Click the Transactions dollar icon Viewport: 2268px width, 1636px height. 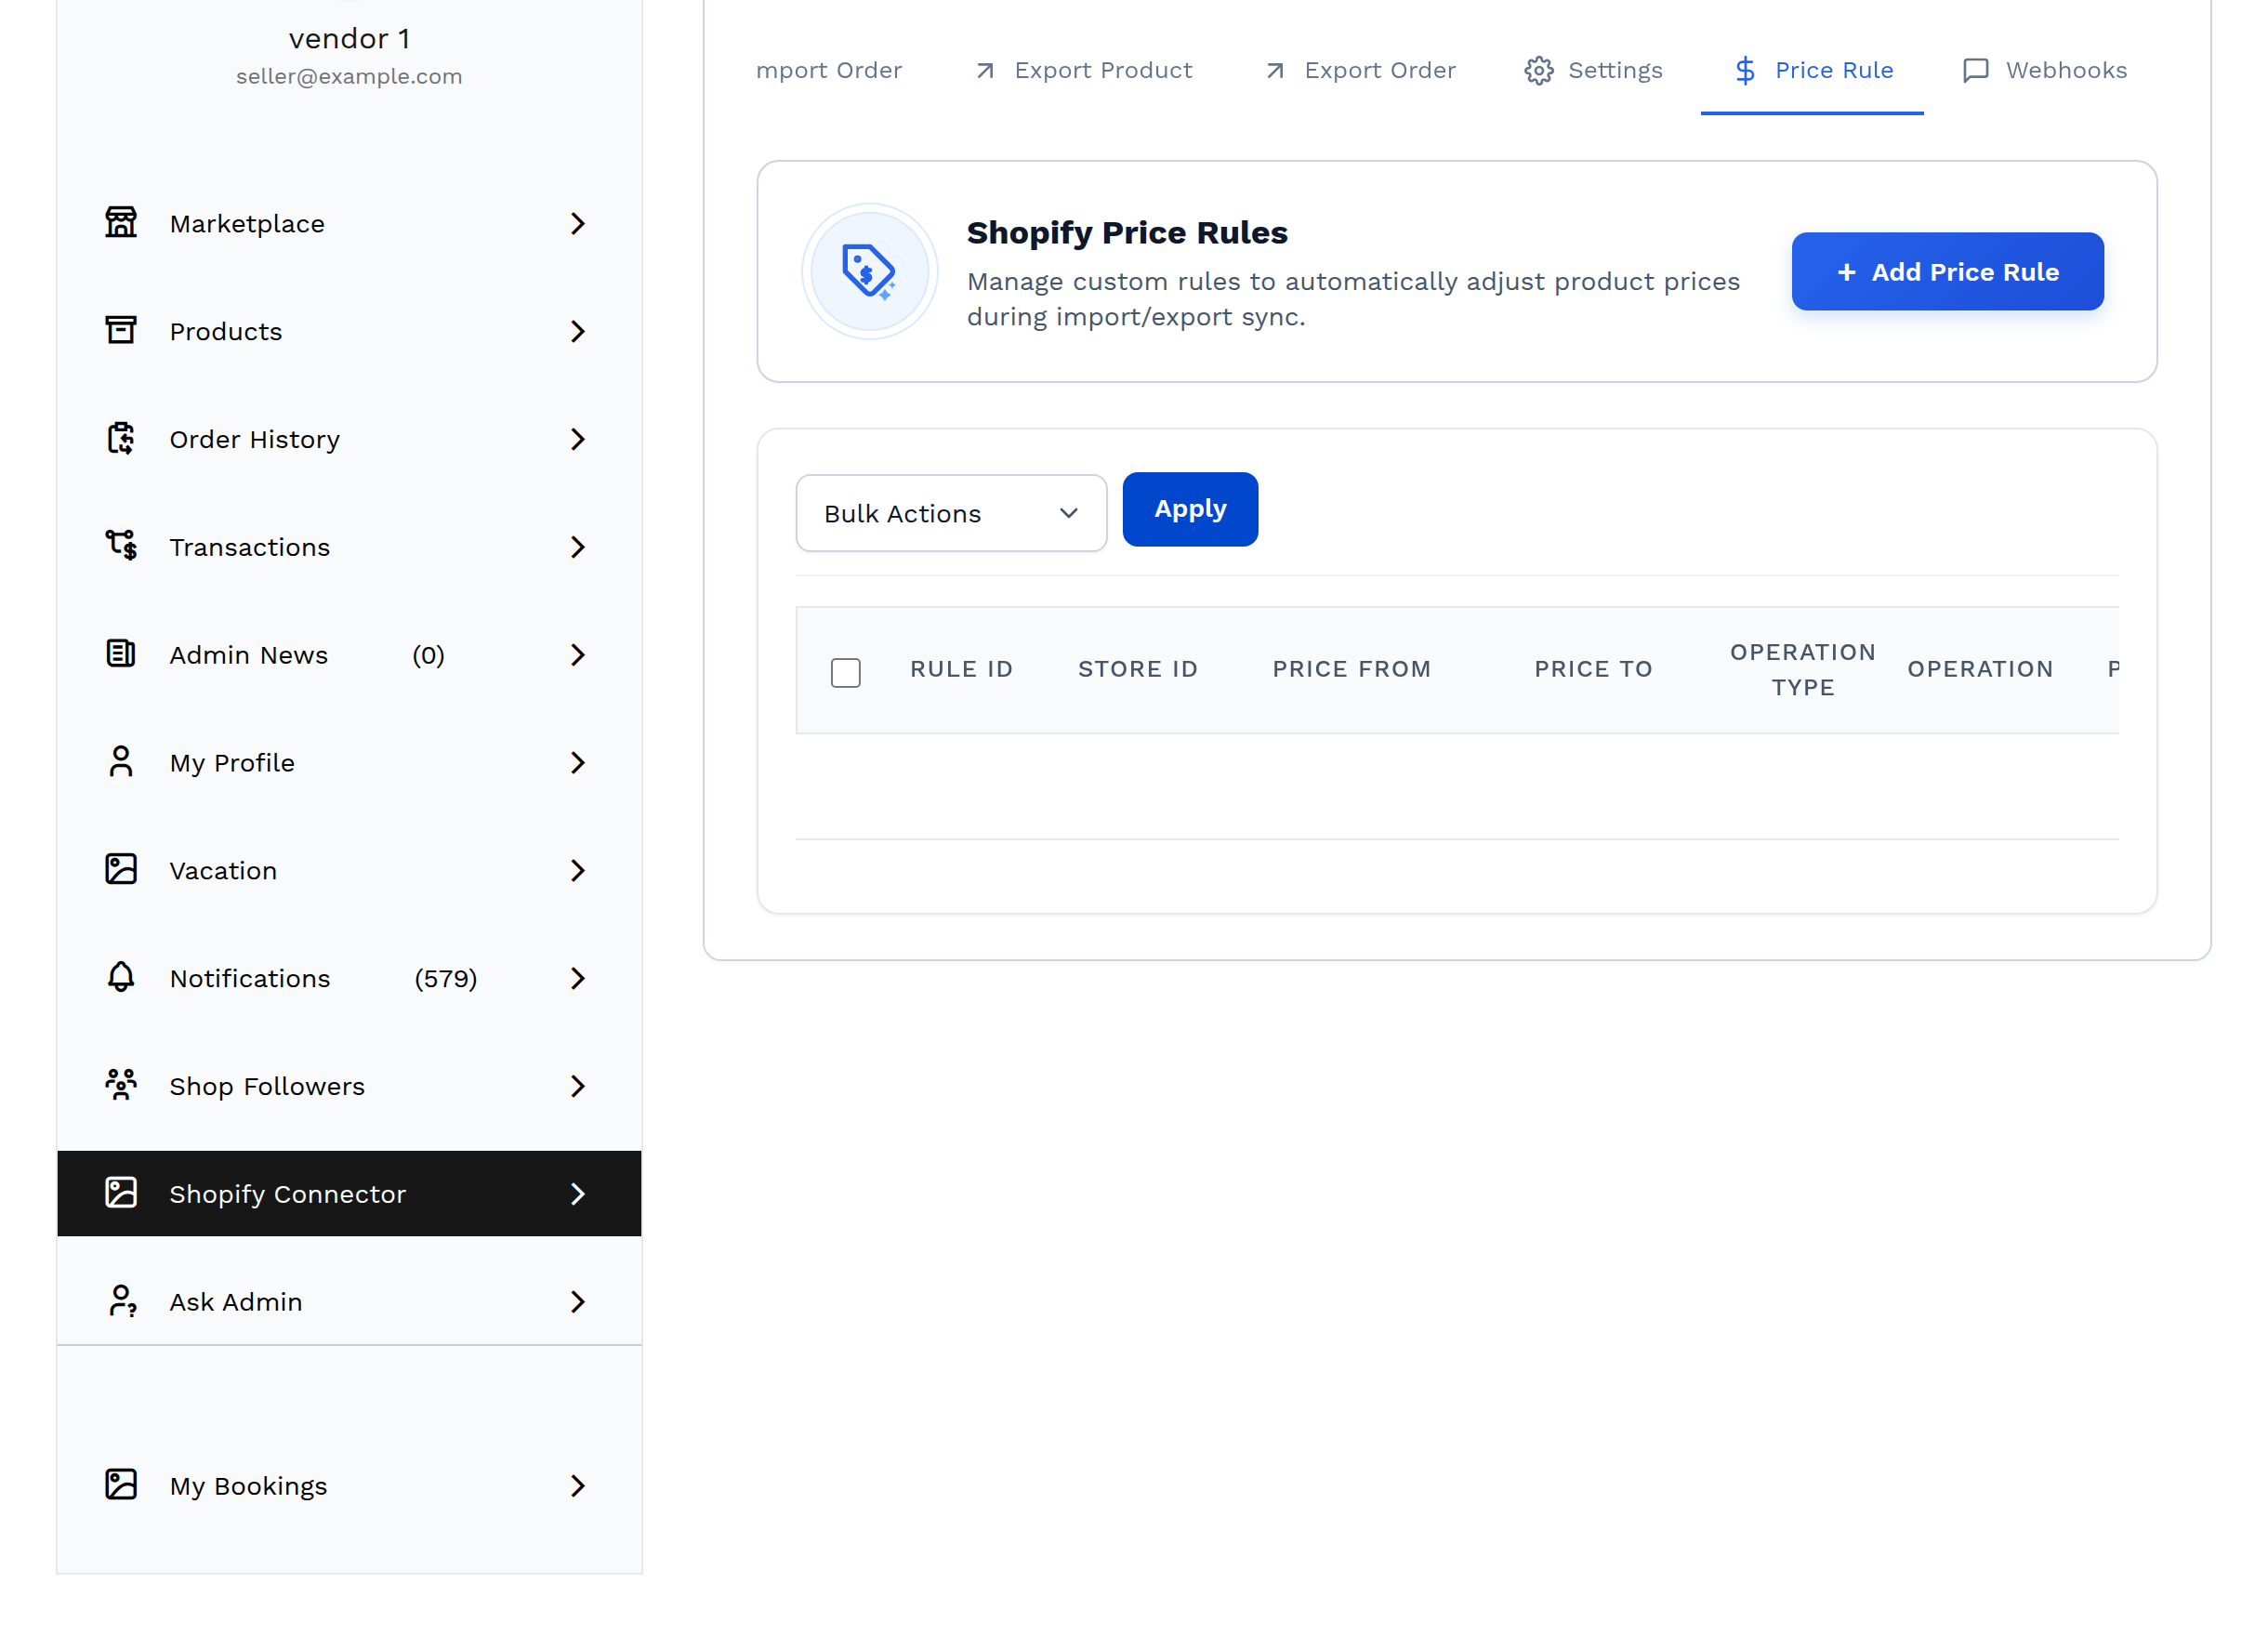point(121,547)
